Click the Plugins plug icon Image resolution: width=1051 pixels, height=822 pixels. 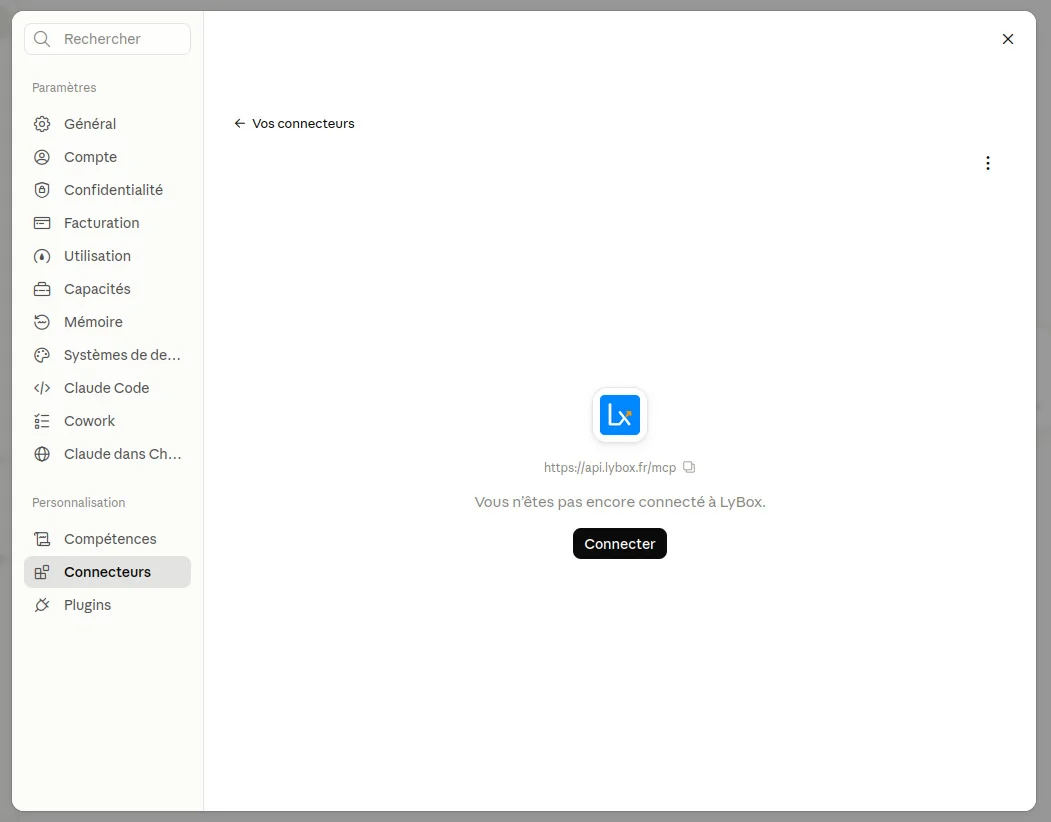click(x=42, y=605)
